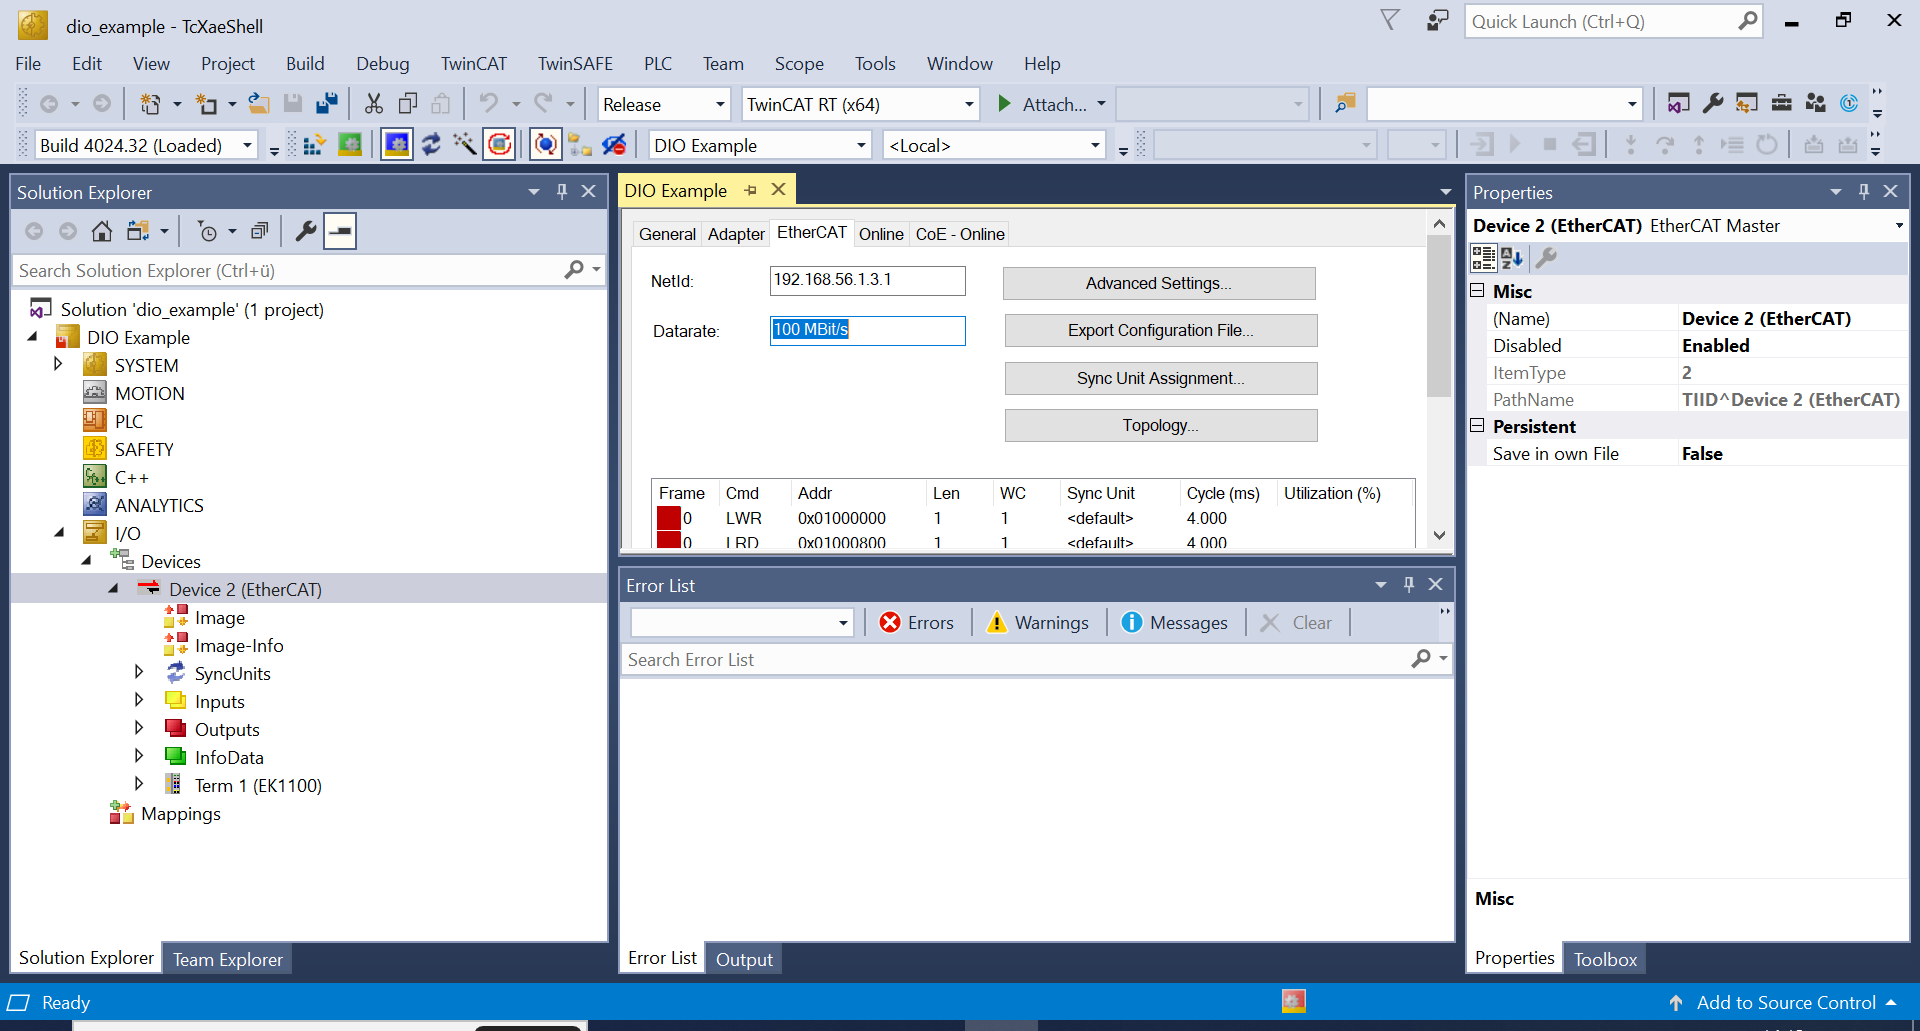1920x1031 pixels.
Task: Click the Choose Target System icon
Action: pos(580,145)
